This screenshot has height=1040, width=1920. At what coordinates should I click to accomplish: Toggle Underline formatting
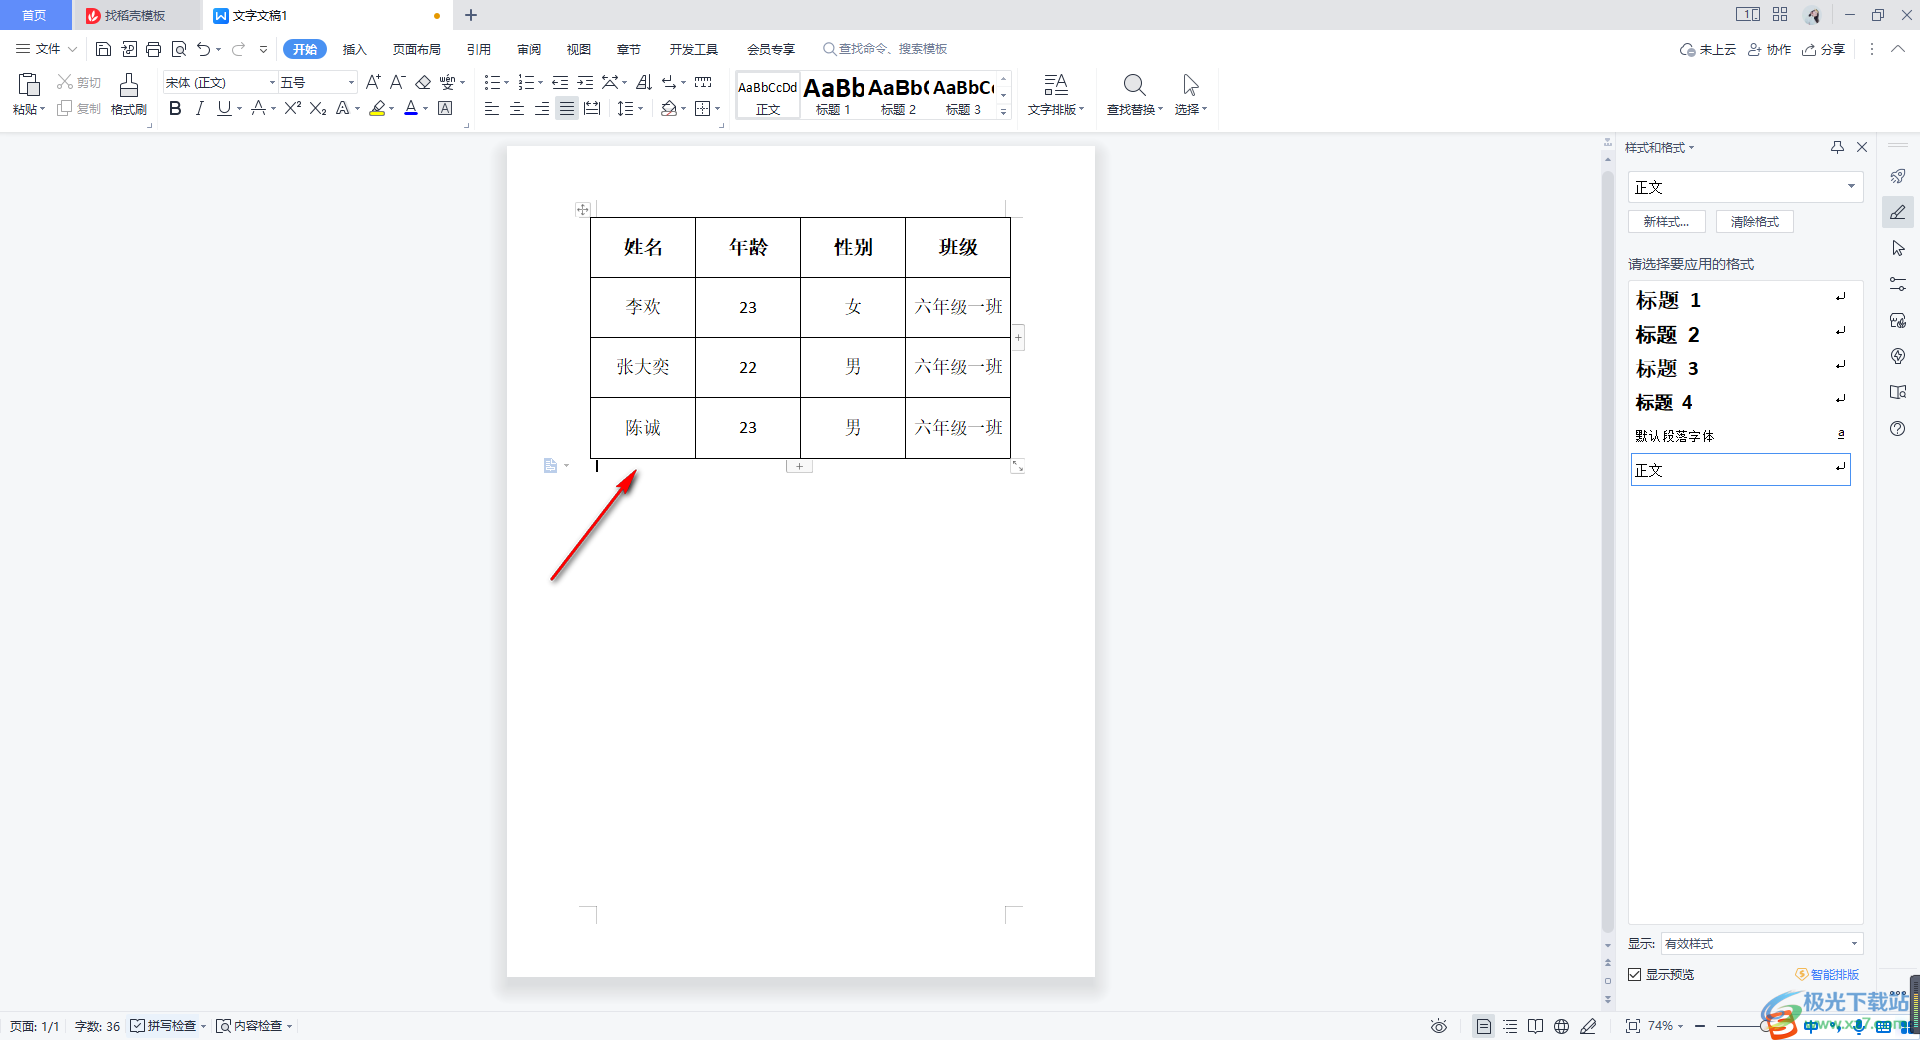click(224, 108)
